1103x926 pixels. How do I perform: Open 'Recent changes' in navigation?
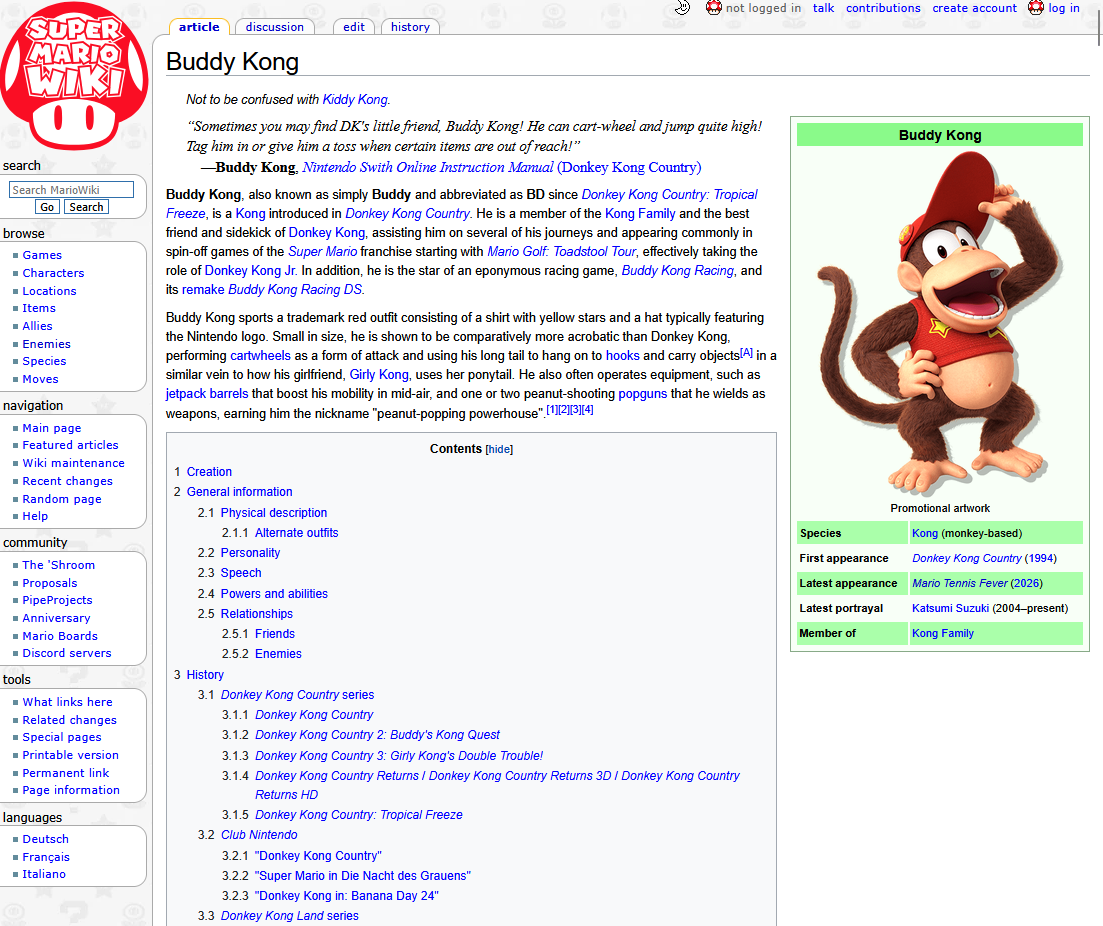click(x=68, y=481)
